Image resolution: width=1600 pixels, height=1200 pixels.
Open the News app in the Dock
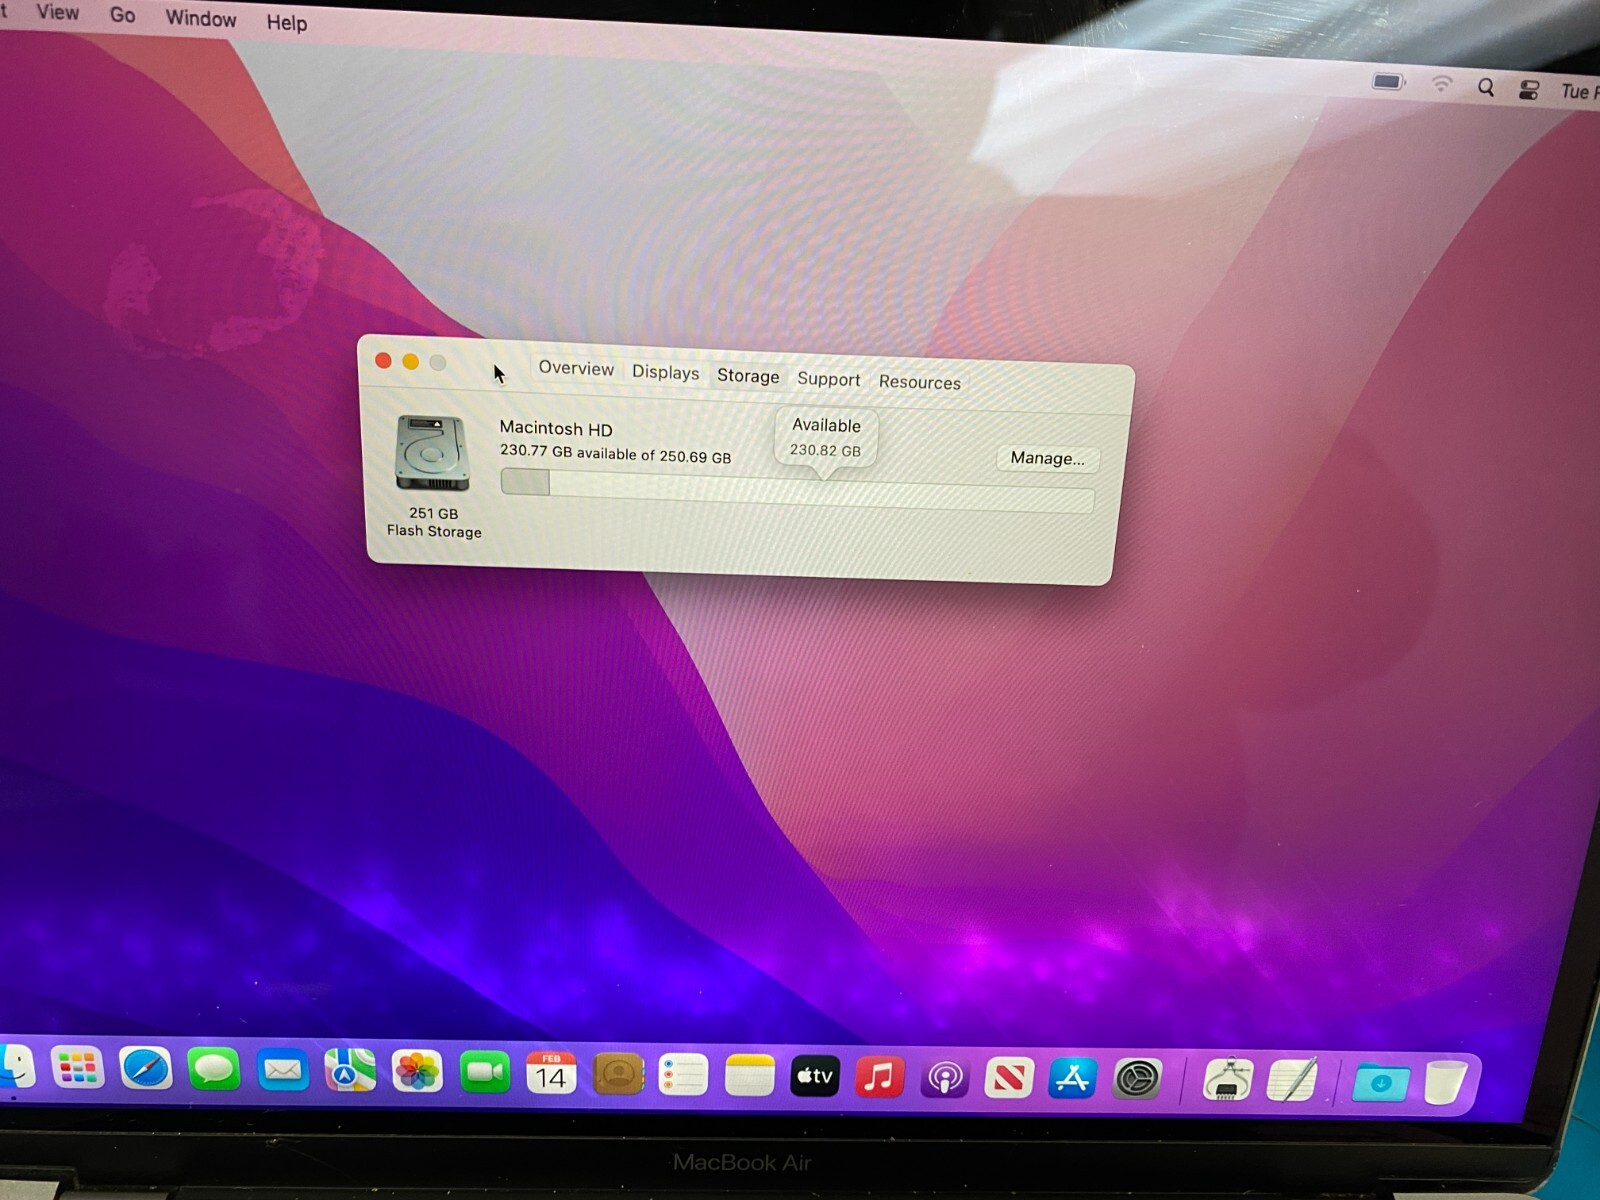(1009, 1079)
